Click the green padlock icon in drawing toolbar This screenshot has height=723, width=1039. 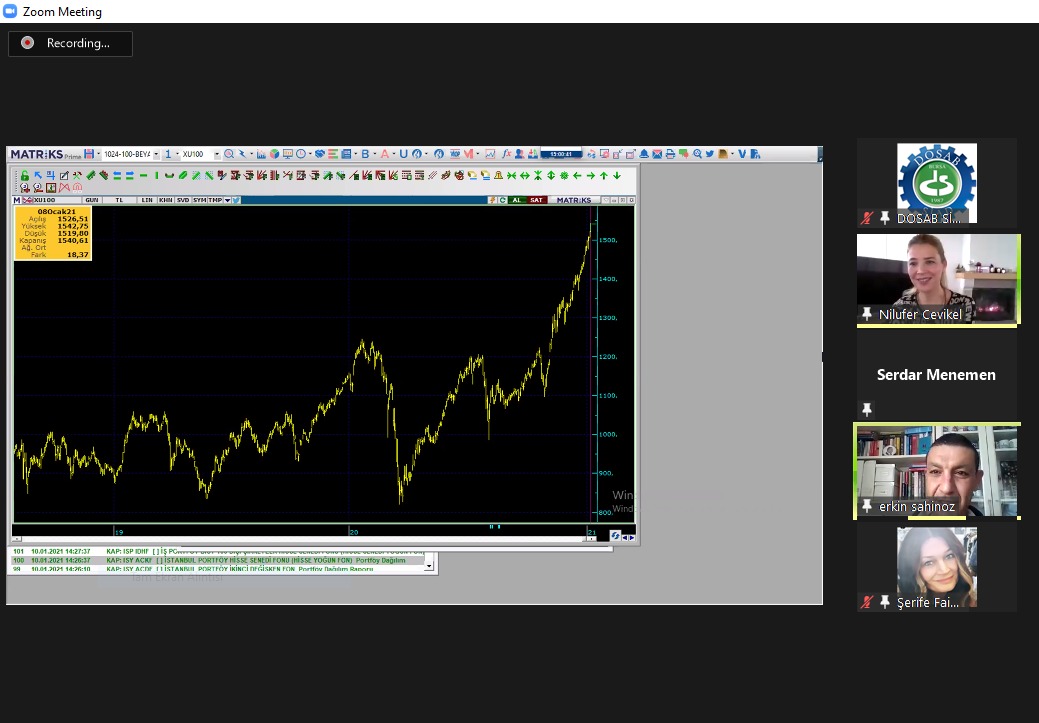point(25,176)
